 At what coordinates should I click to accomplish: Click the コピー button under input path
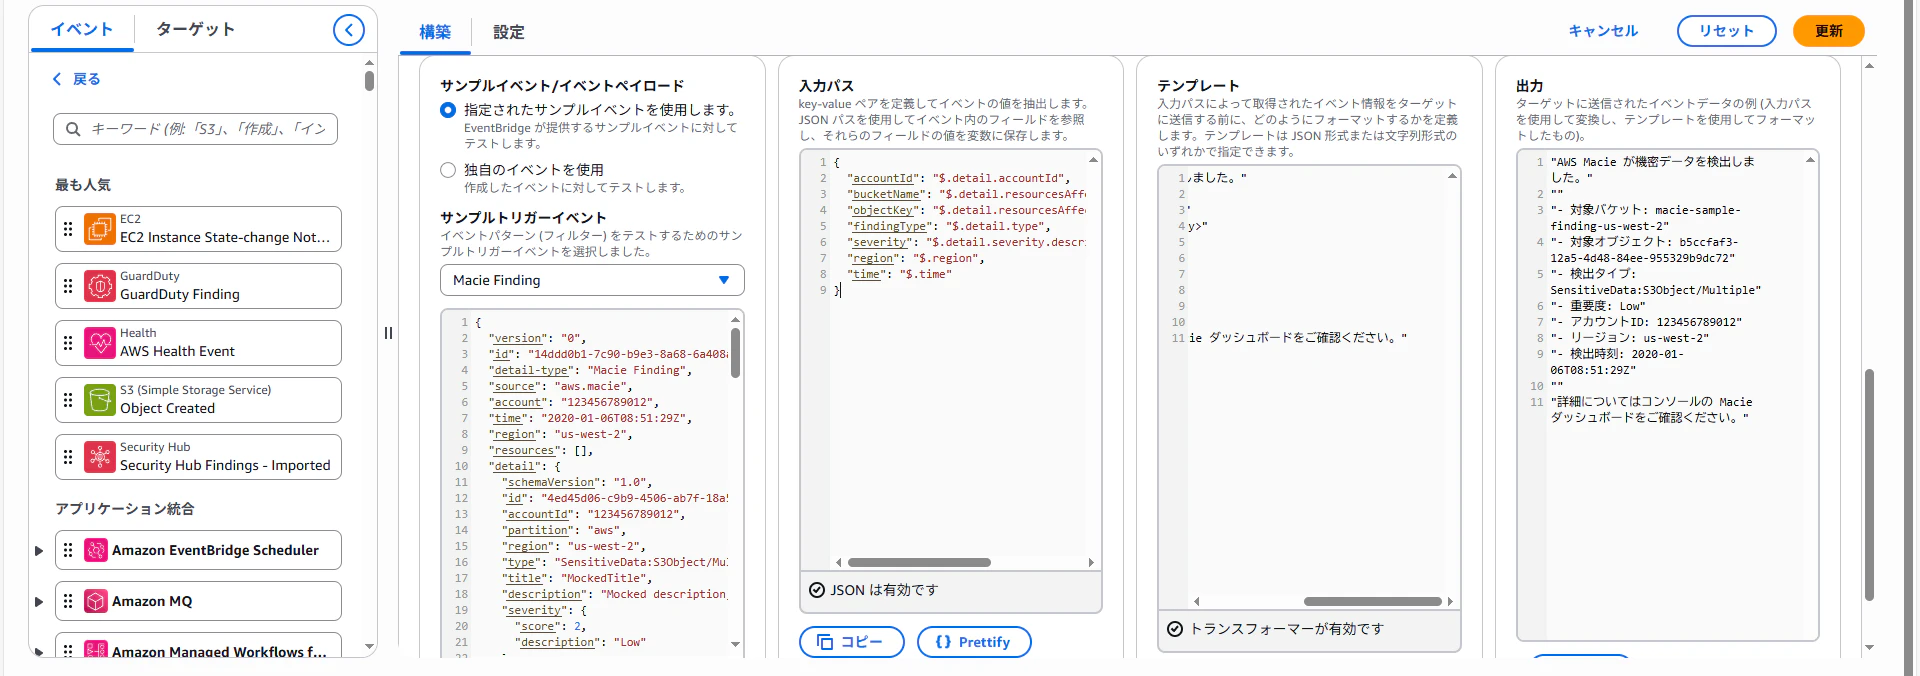pos(852,642)
